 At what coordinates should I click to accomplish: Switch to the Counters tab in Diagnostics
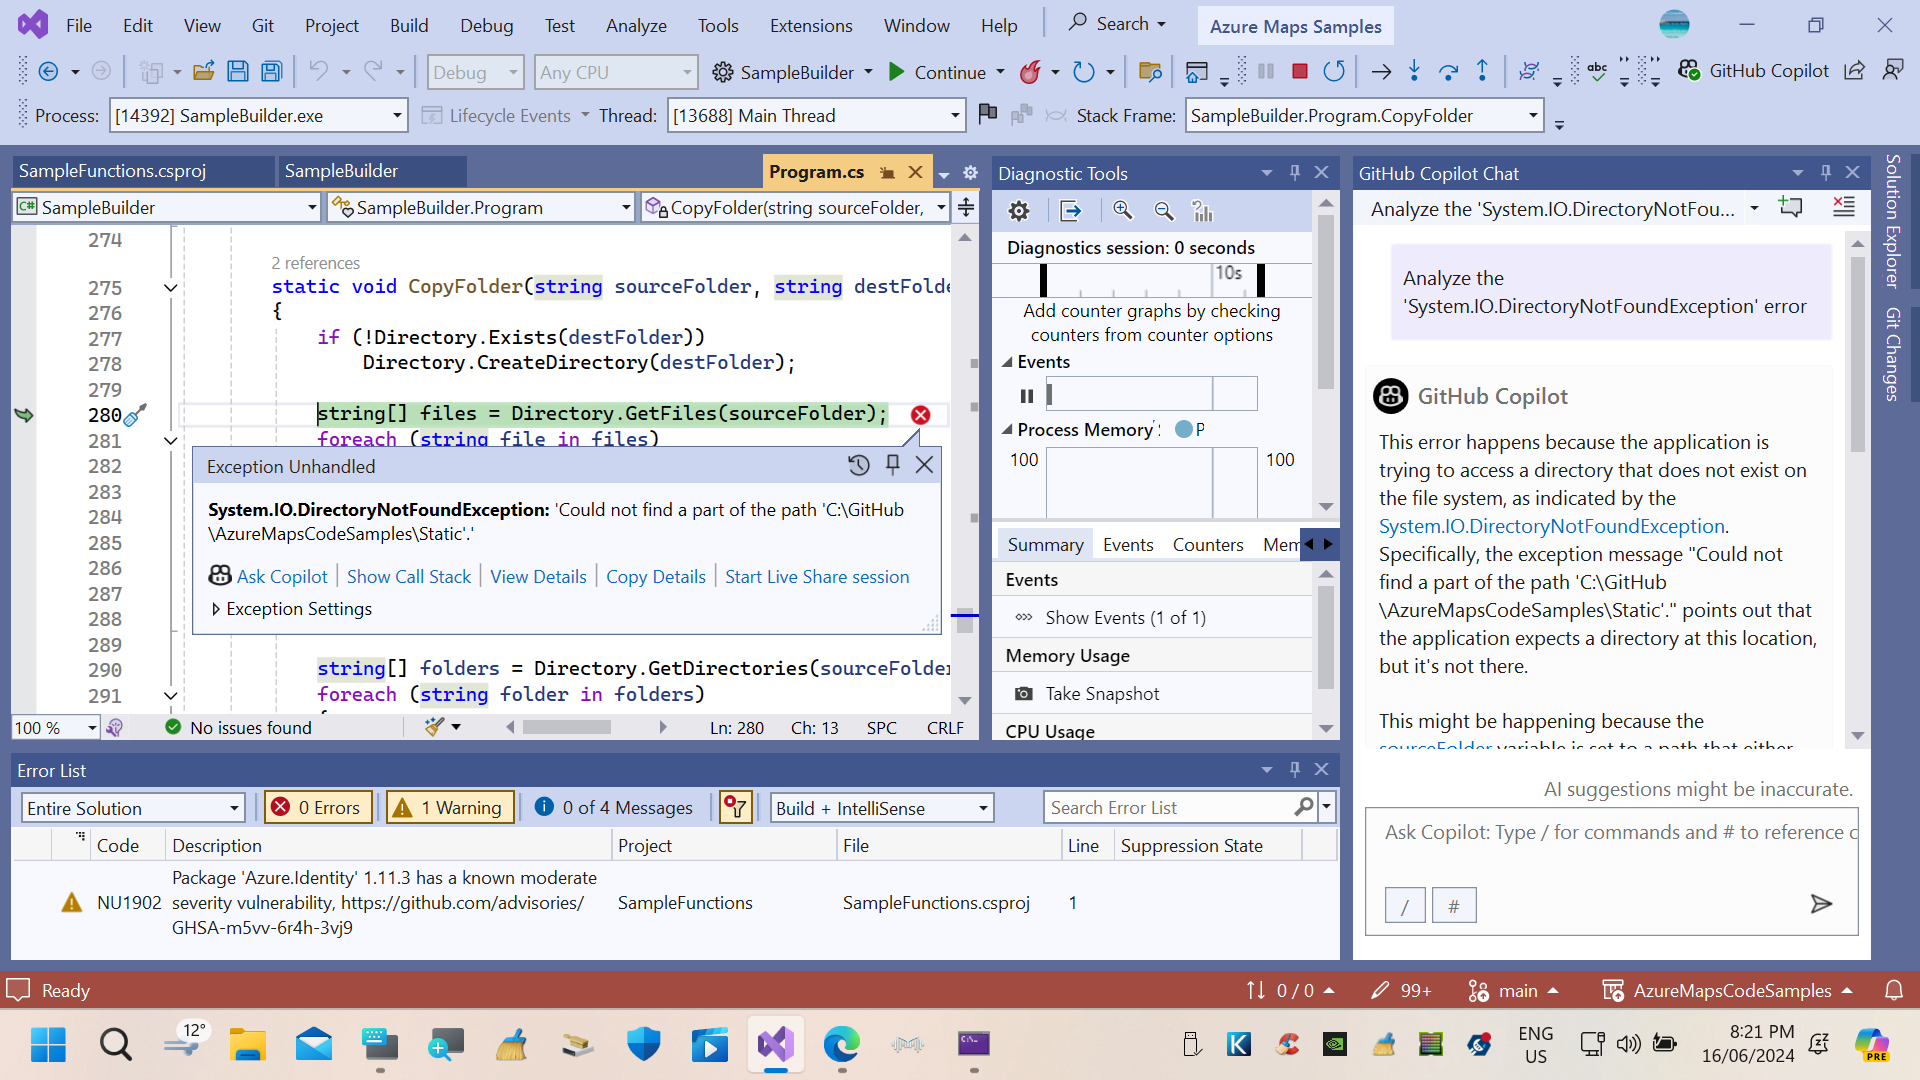pyautogui.click(x=1205, y=543)
